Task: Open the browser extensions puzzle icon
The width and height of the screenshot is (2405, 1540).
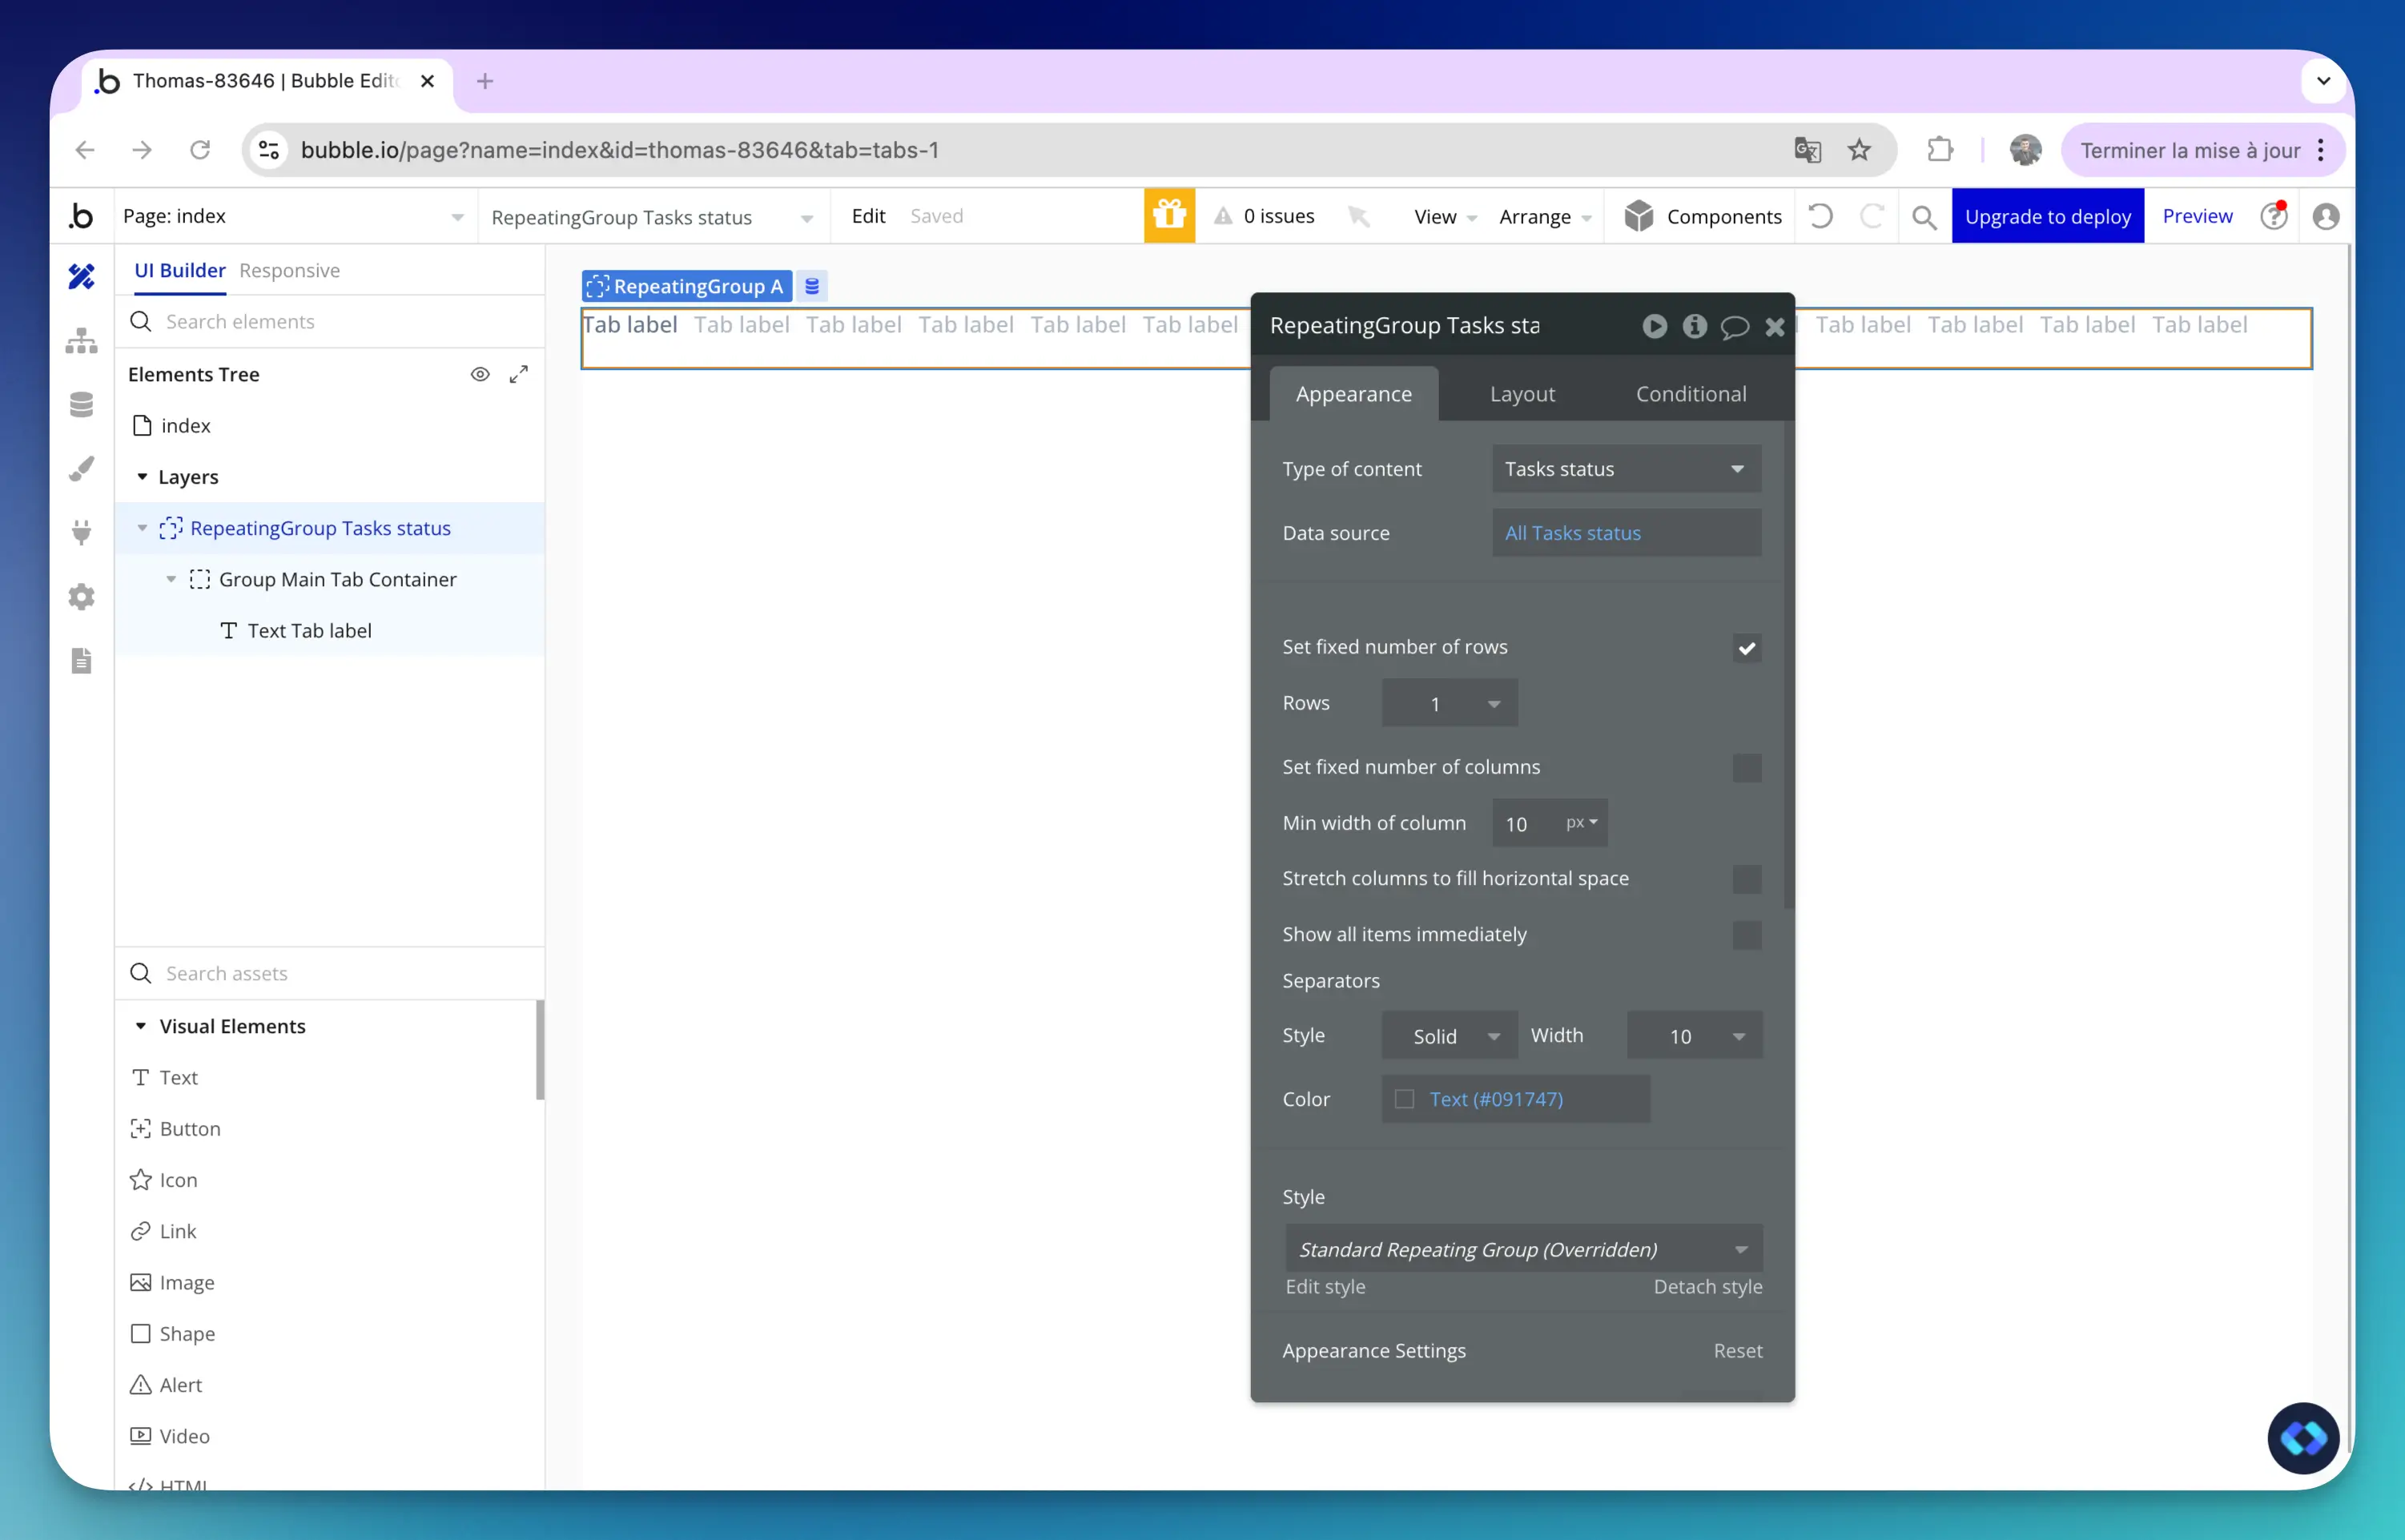Action: 1940,150
